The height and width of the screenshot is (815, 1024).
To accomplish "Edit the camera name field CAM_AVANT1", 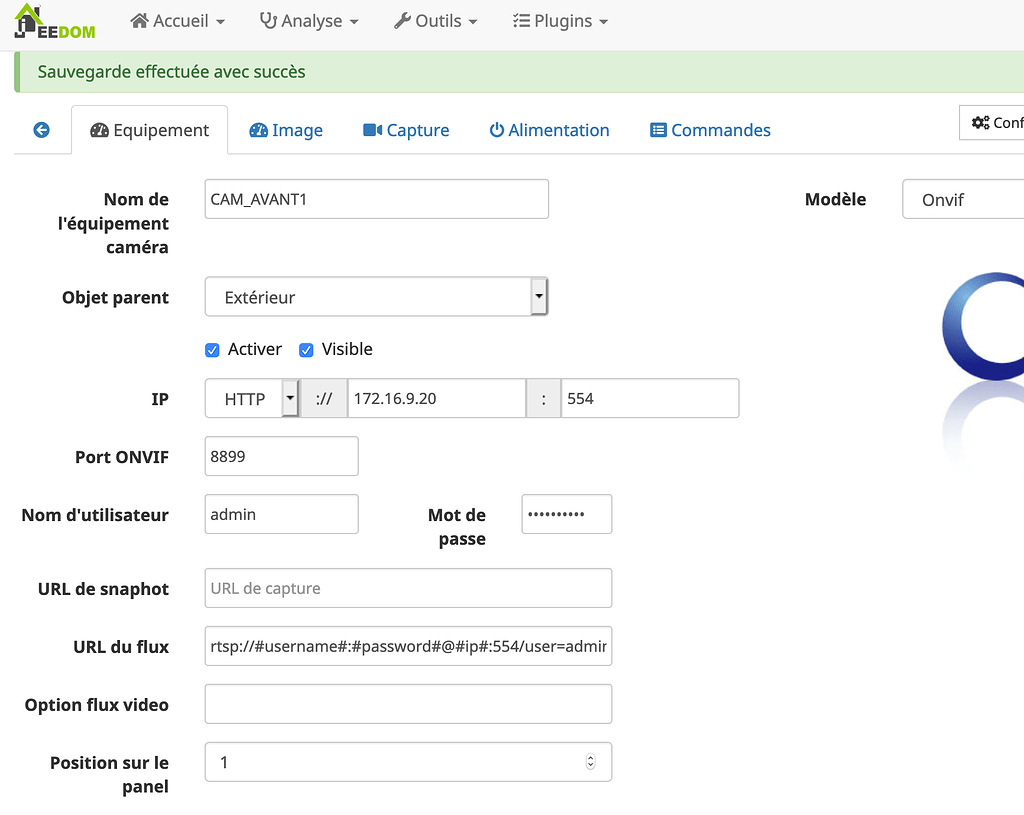I will point(377,199).
